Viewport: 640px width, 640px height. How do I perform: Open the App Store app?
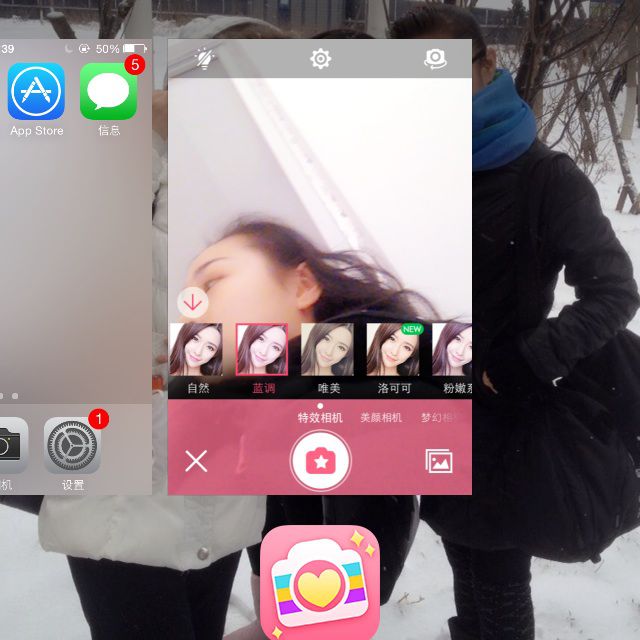tap(36, 92)
